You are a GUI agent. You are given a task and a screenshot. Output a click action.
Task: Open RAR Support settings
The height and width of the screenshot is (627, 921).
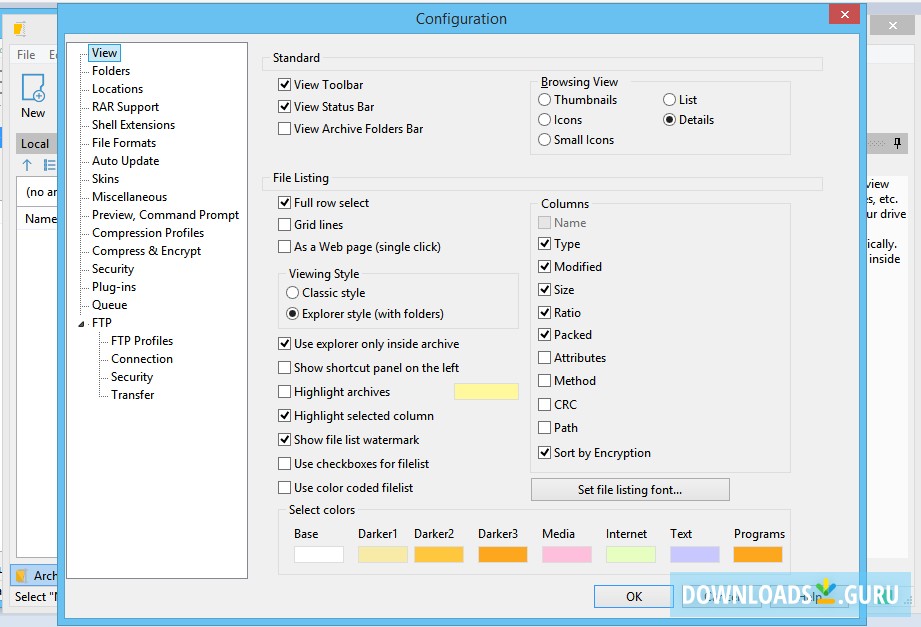point(125,107)
